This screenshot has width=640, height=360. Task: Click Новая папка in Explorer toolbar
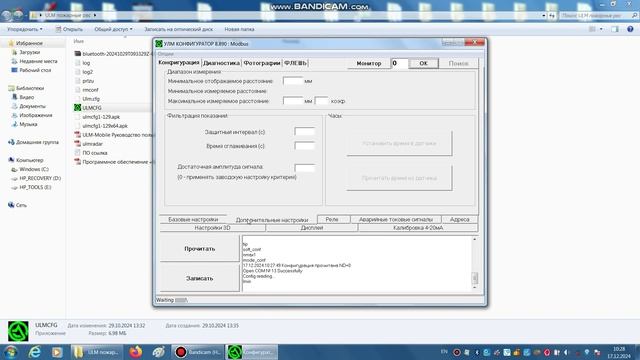click(x=239, y=29)
